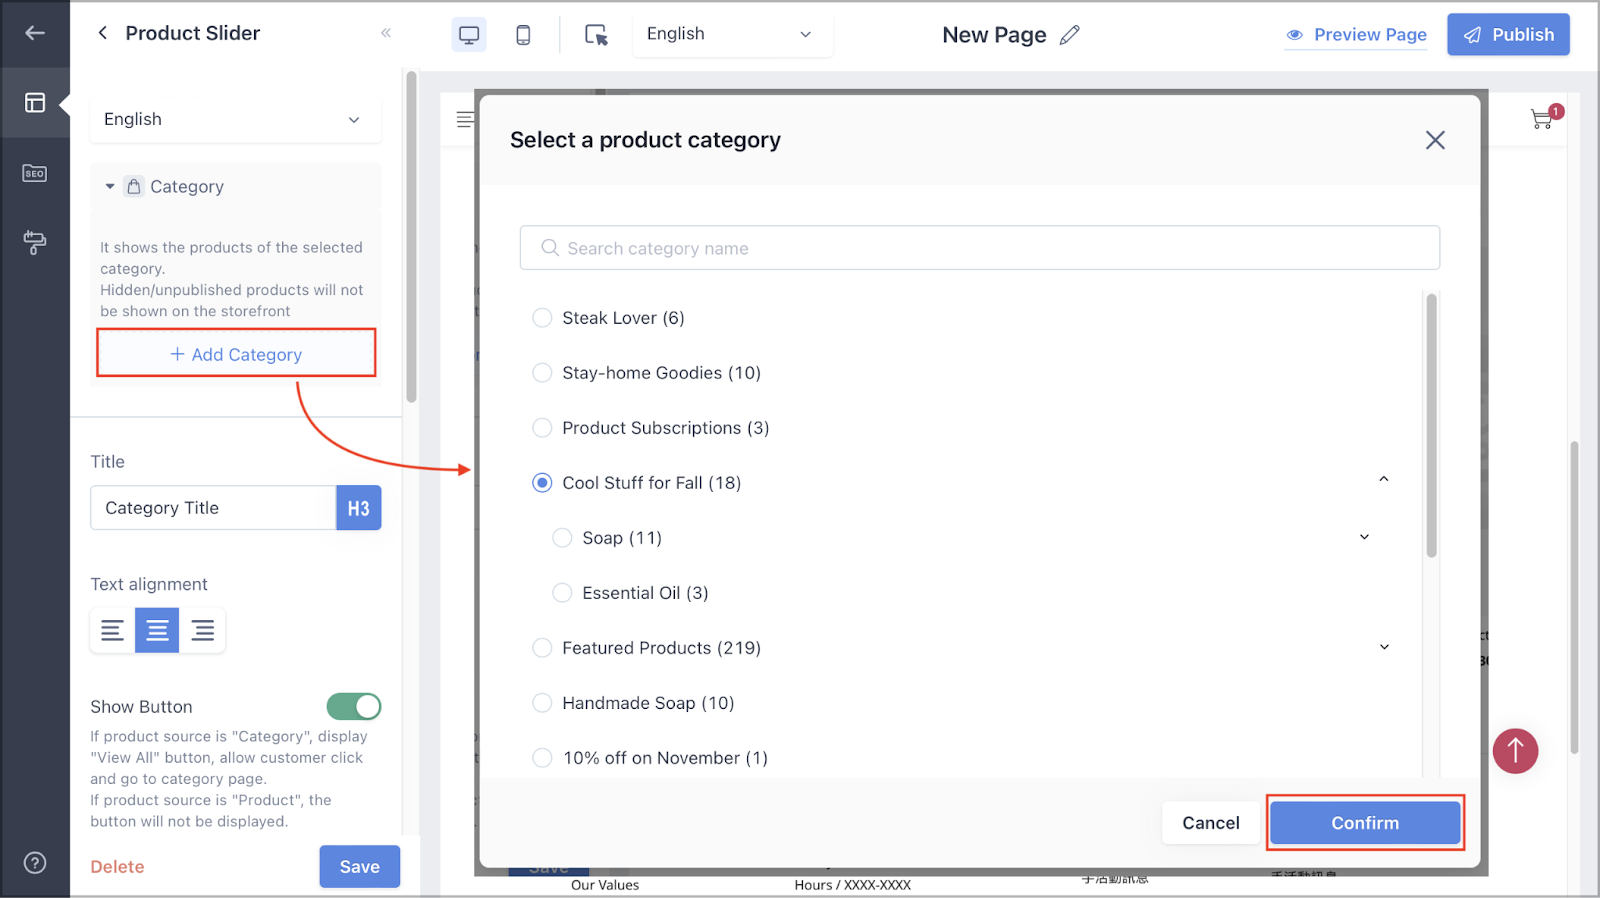Open the Preview Page link
Screen dimensions: 1600x898
1356,35
